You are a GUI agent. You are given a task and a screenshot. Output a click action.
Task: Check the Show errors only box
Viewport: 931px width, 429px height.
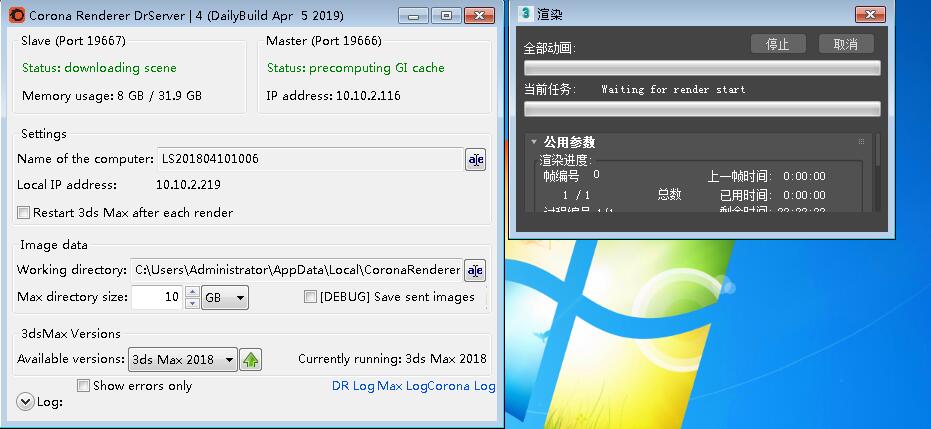click(x=83, y=386)
